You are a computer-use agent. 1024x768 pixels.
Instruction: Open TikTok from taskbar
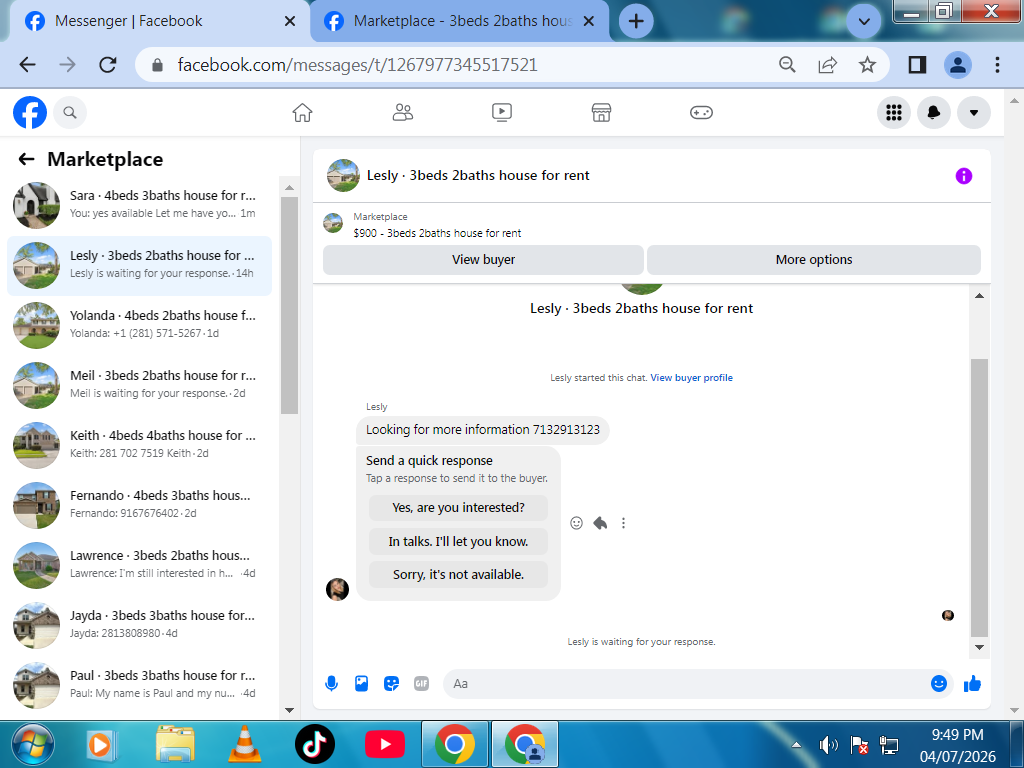[315, 744]
